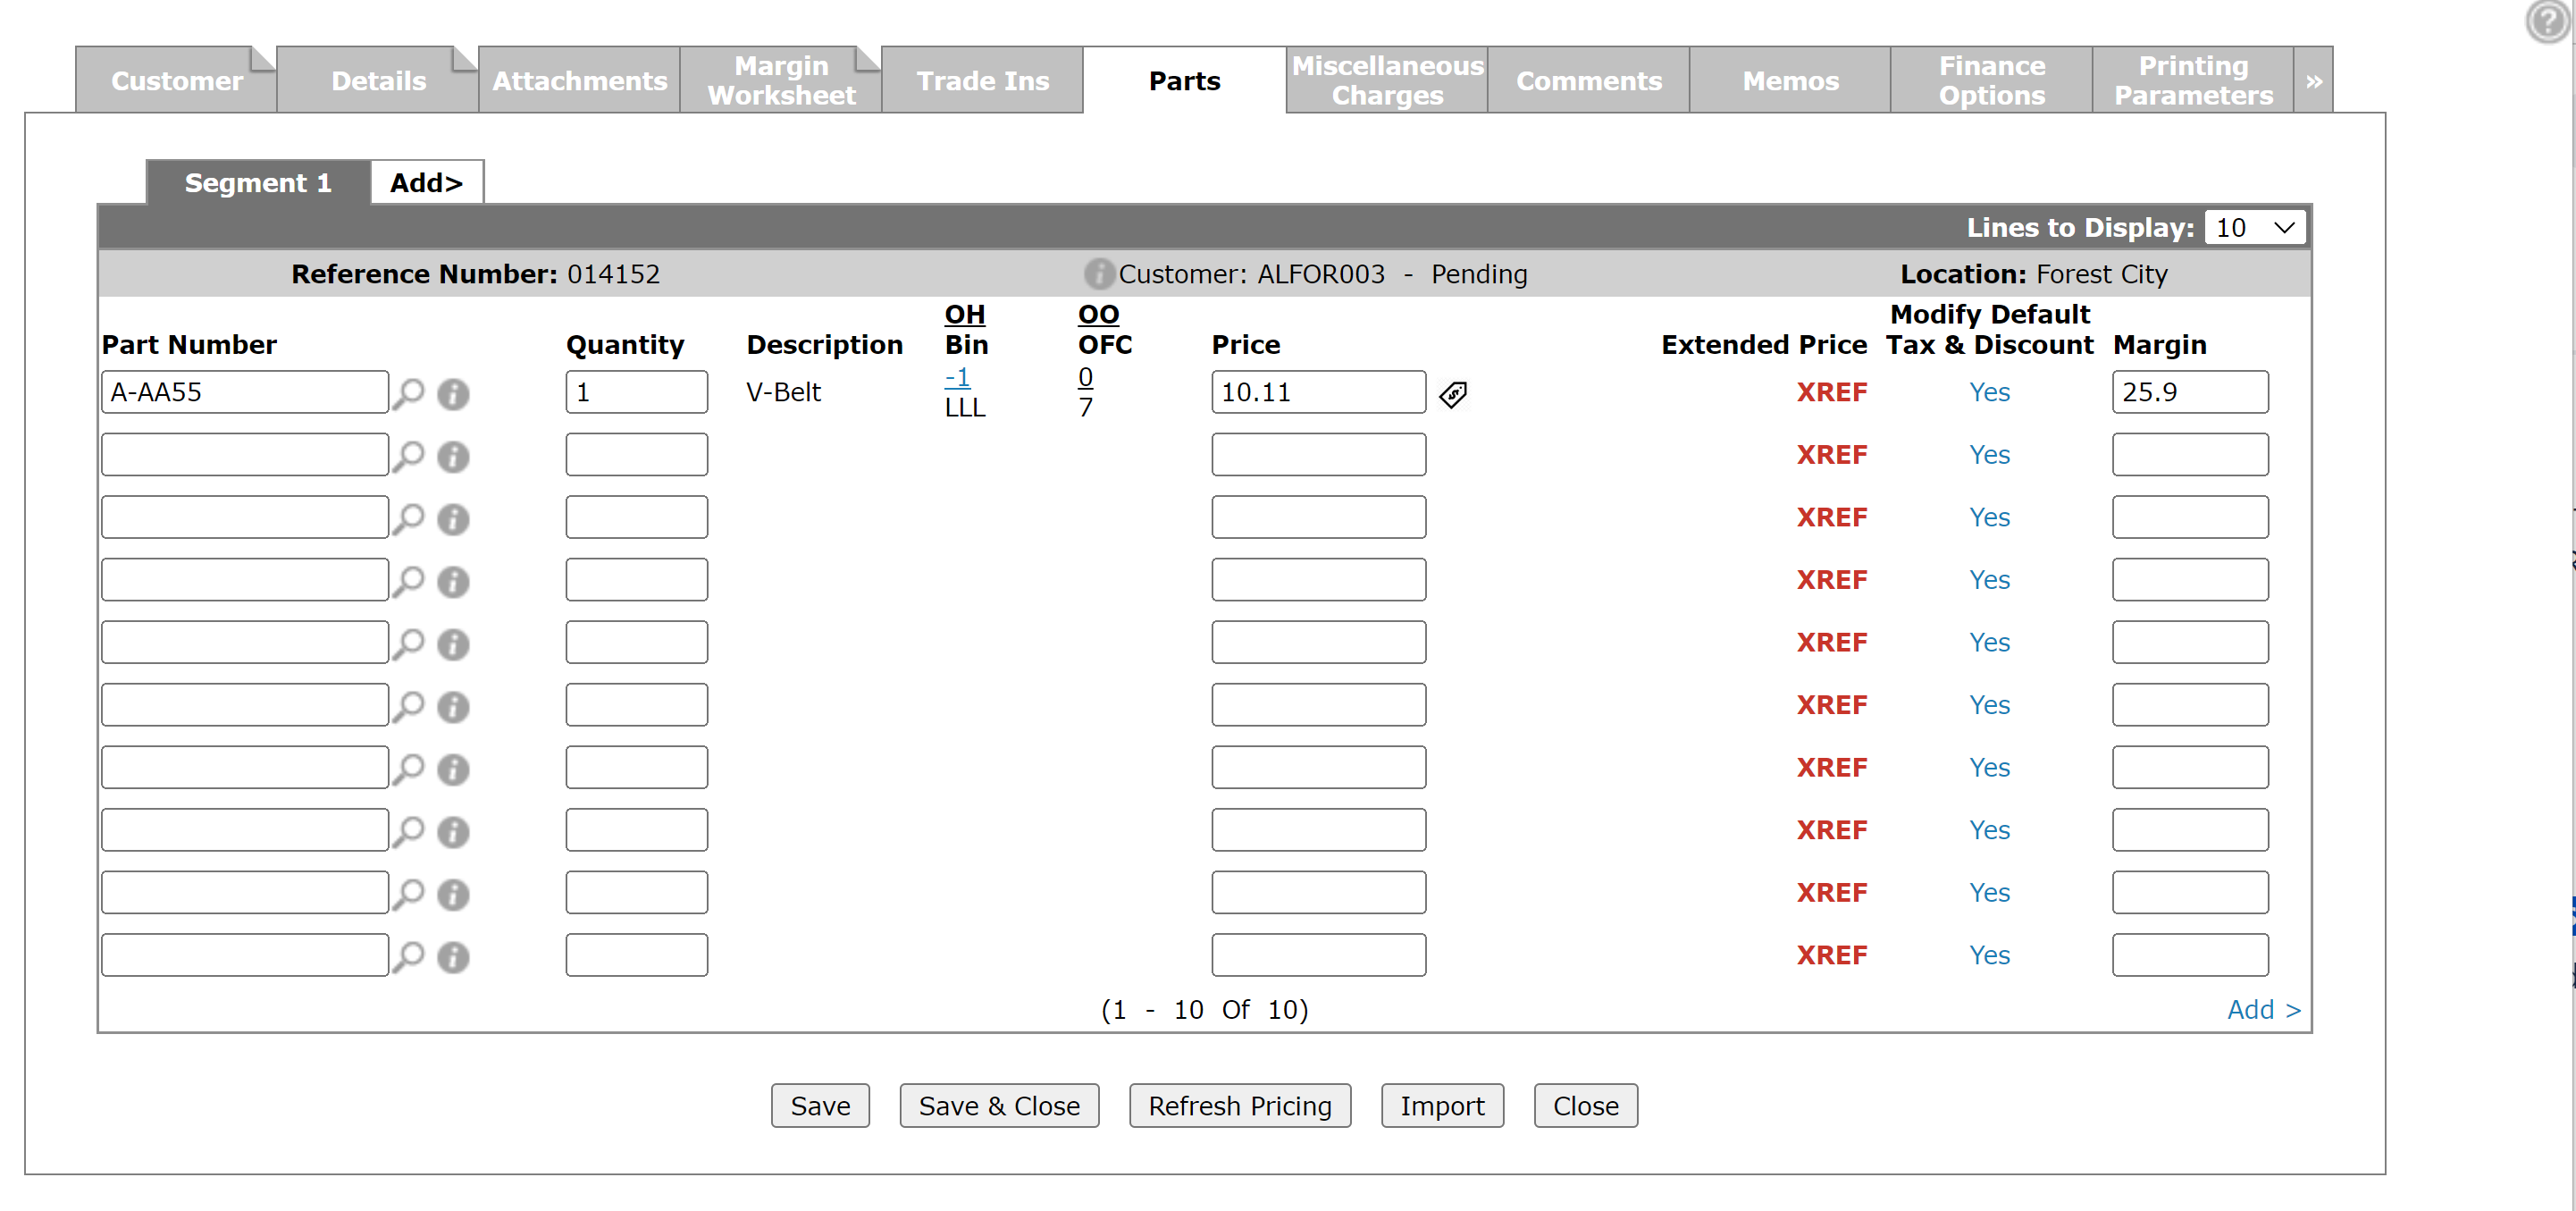Open the Finance Options tab
The width and height of the screenshot is (2576, 1211).
(1992, 80)
